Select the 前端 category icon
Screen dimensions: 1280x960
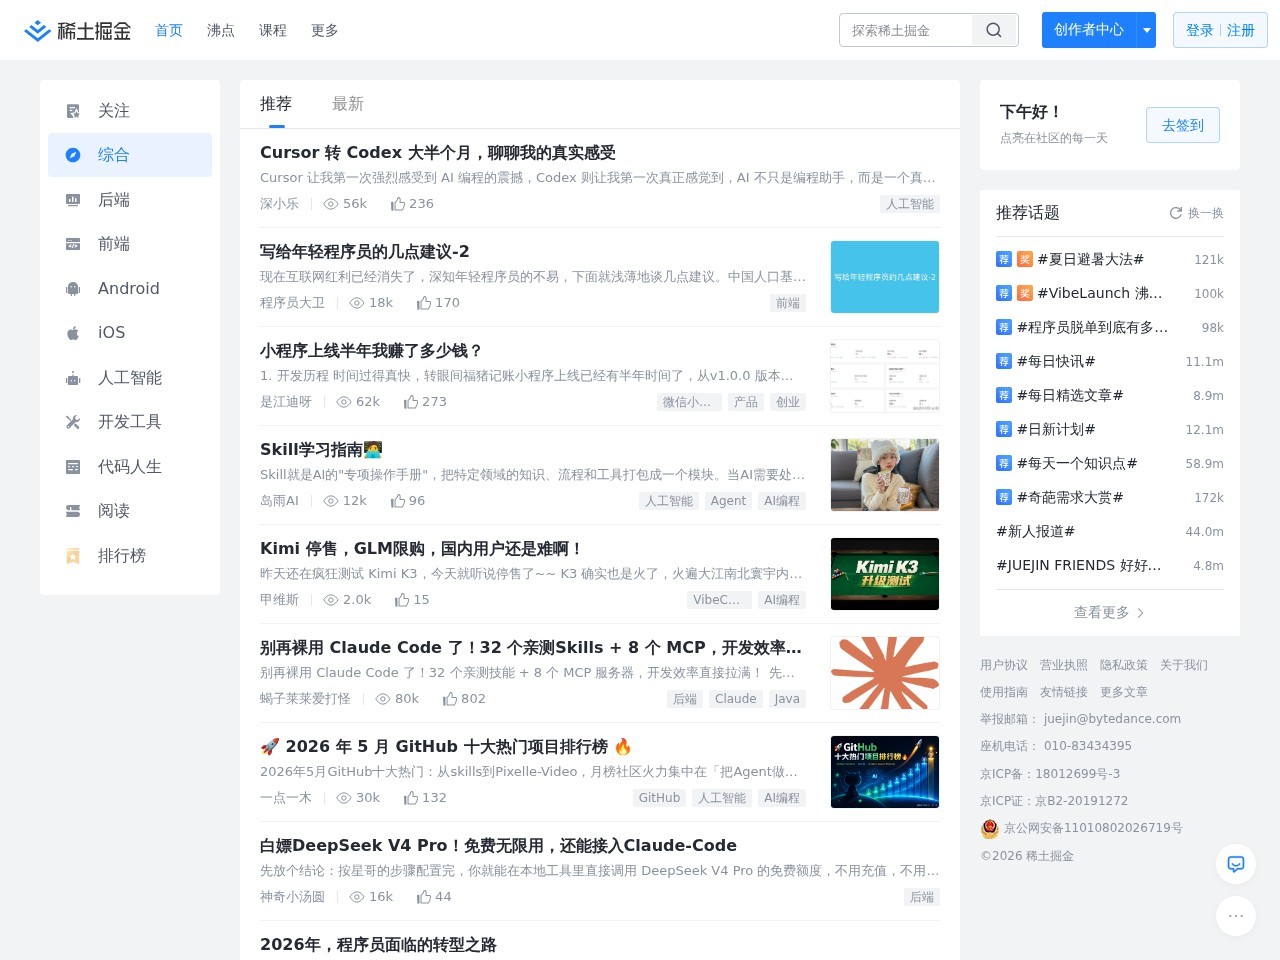point(73,244)
